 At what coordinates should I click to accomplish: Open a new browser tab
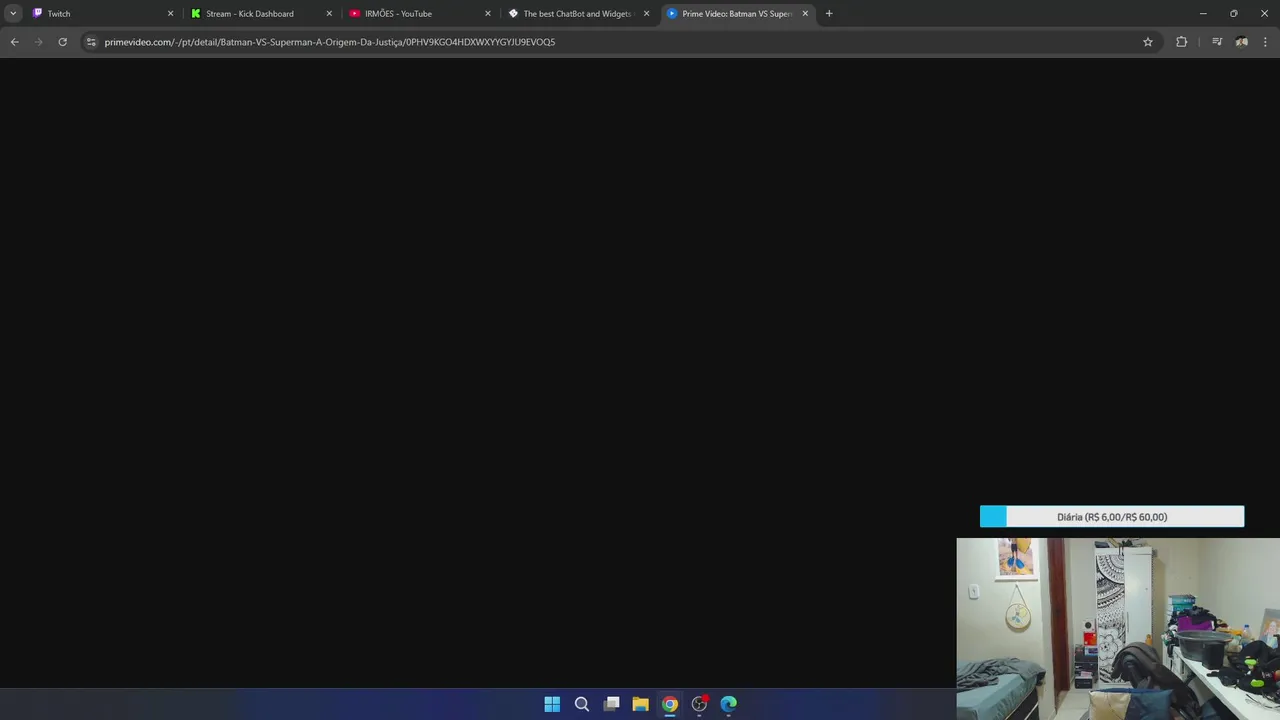click(829, 14)
